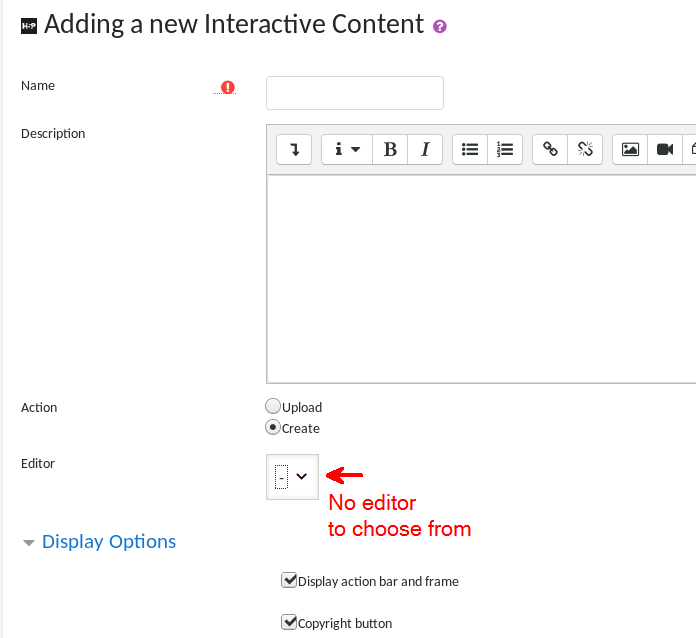
Task: Toggle bold formatting in description editor
Action: 390,150
